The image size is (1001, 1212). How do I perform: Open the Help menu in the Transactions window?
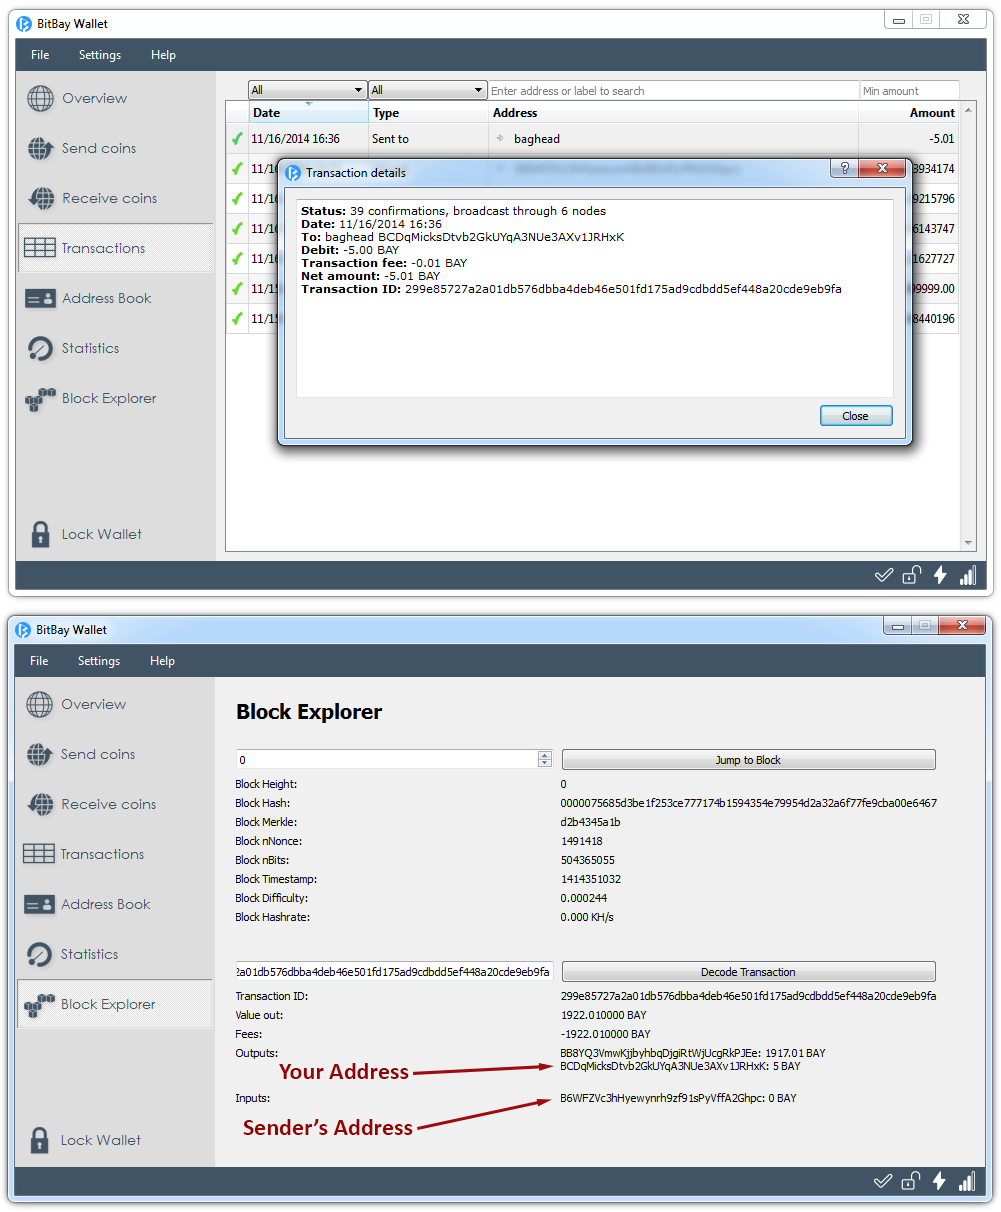click(163, 55)
